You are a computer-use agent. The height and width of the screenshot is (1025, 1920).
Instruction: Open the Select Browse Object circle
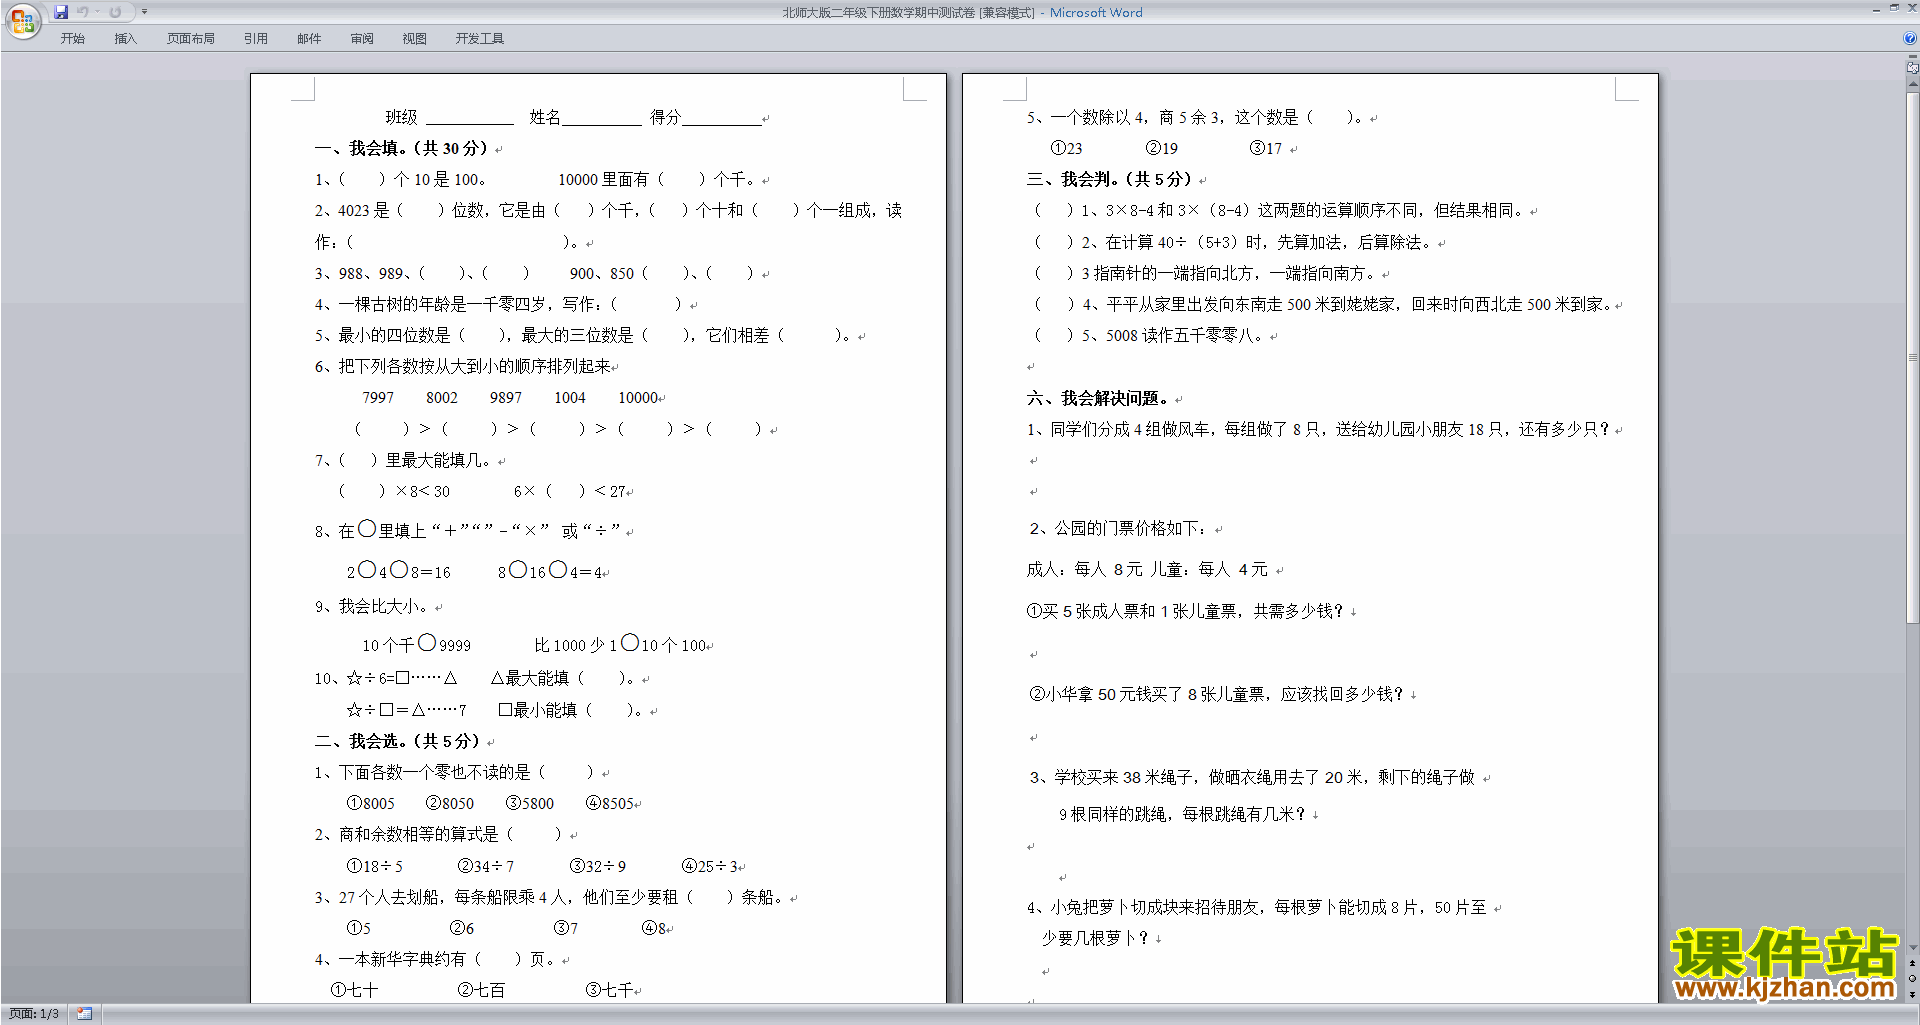tap(1912, 979)
